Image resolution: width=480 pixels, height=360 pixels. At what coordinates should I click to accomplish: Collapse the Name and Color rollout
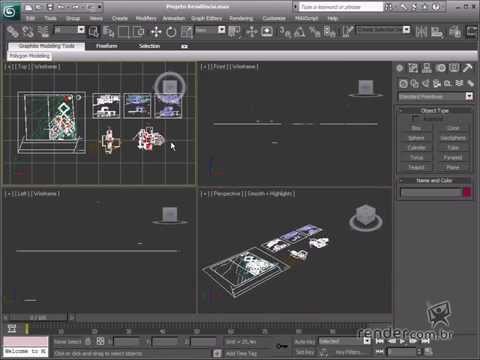pyautogui.click(x=435, y=180)
